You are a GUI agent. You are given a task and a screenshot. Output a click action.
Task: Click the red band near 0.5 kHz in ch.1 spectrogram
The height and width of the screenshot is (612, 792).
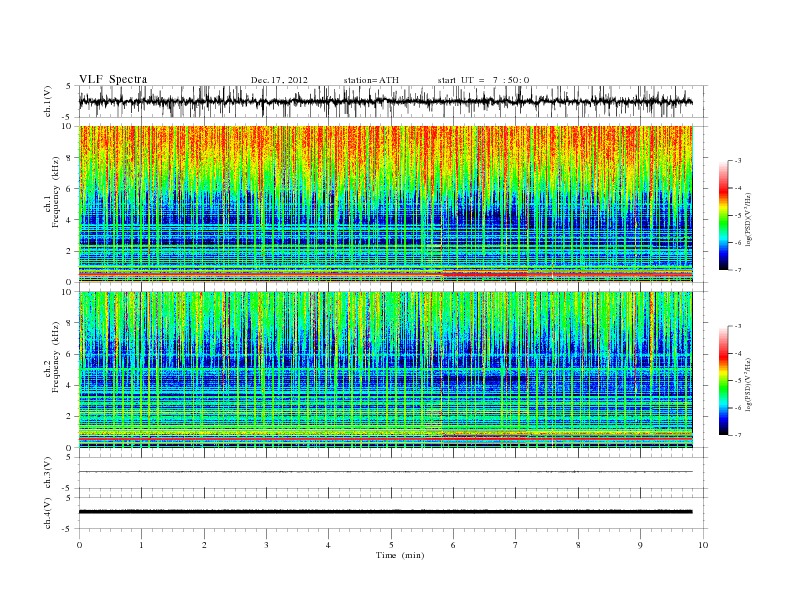pyautogui.click(x=386, y=274)
